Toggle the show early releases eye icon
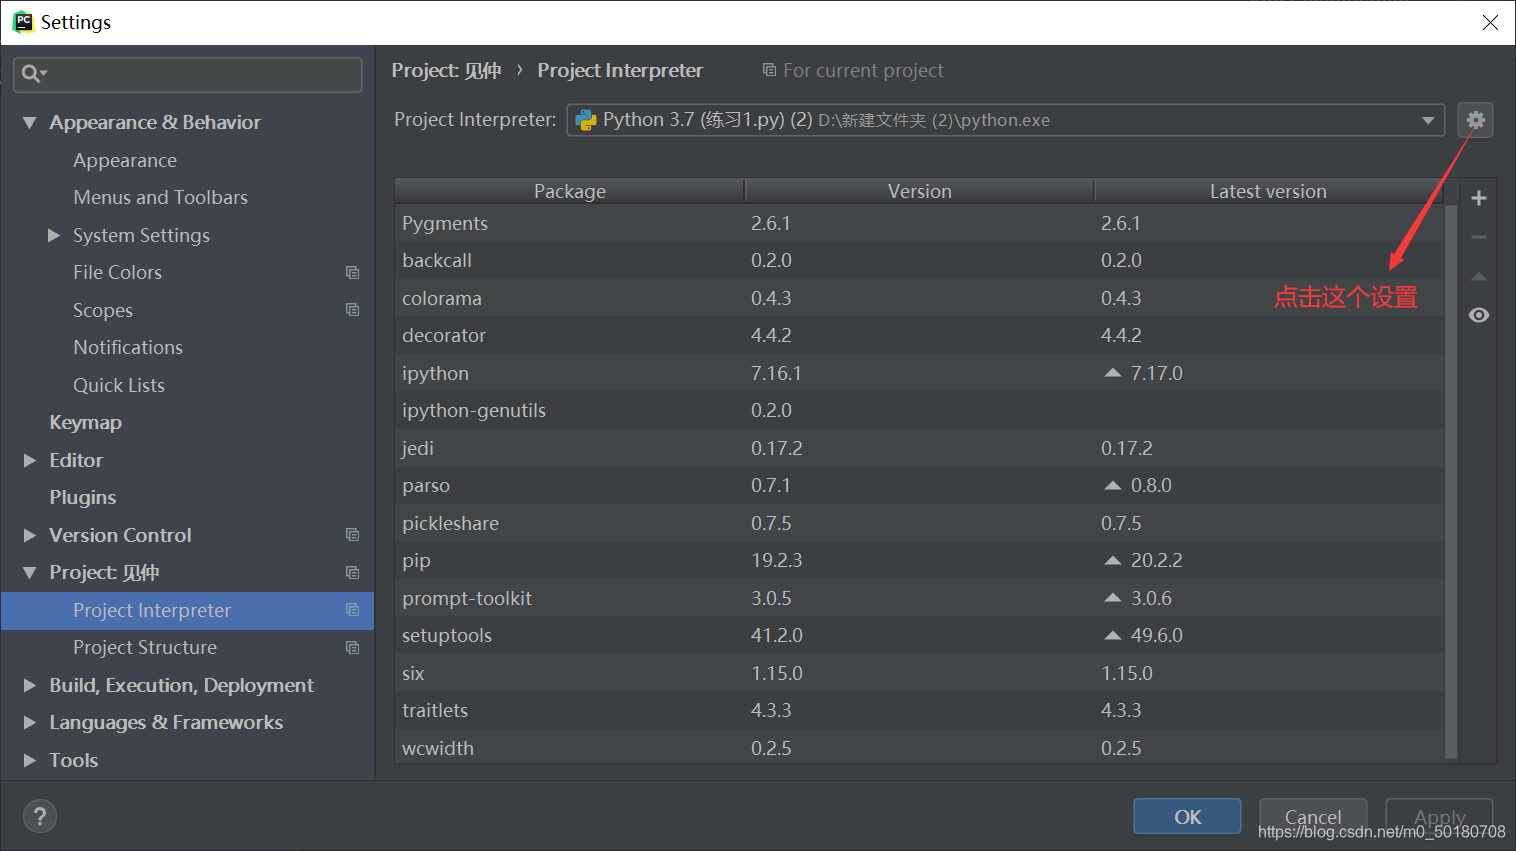This screenshot has width=1516, height=851. (1479, 315)
